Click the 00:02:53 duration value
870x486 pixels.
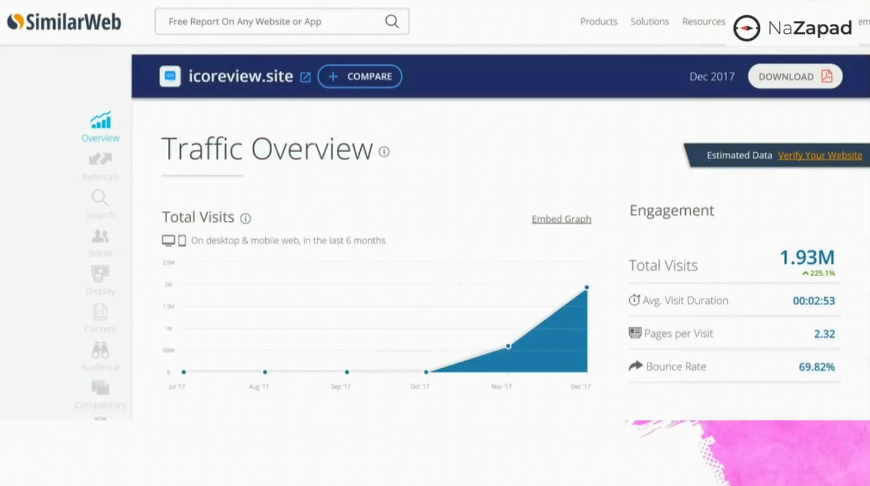(813, 301)
